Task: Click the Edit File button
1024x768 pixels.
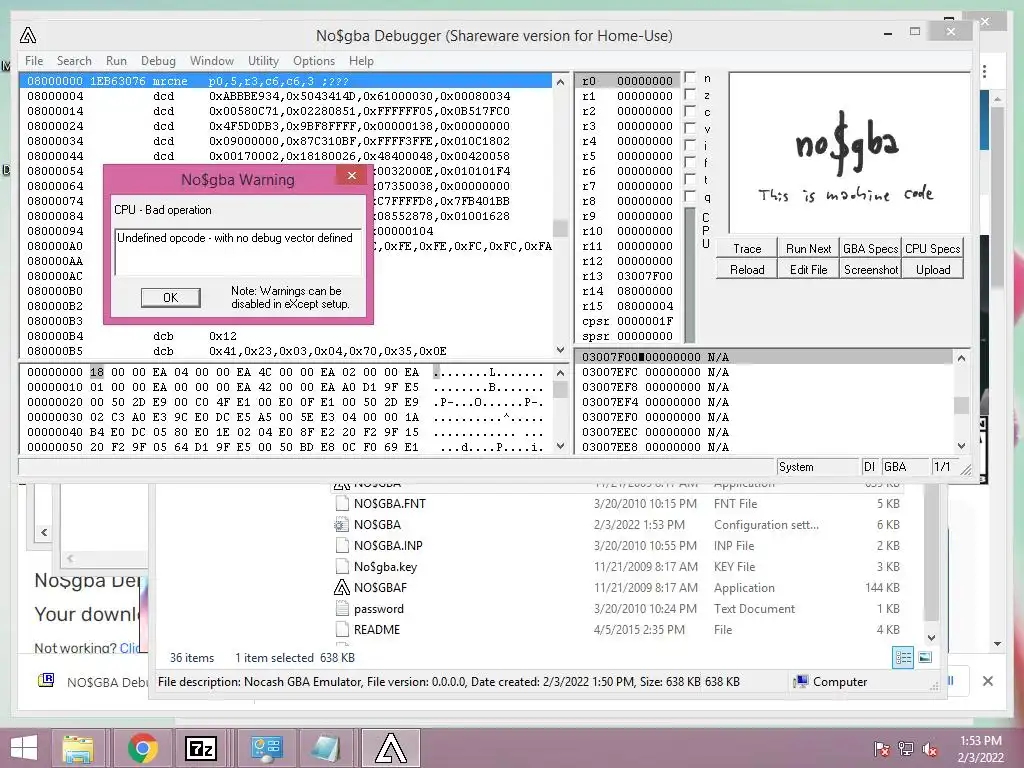Action: pos(808,270)
